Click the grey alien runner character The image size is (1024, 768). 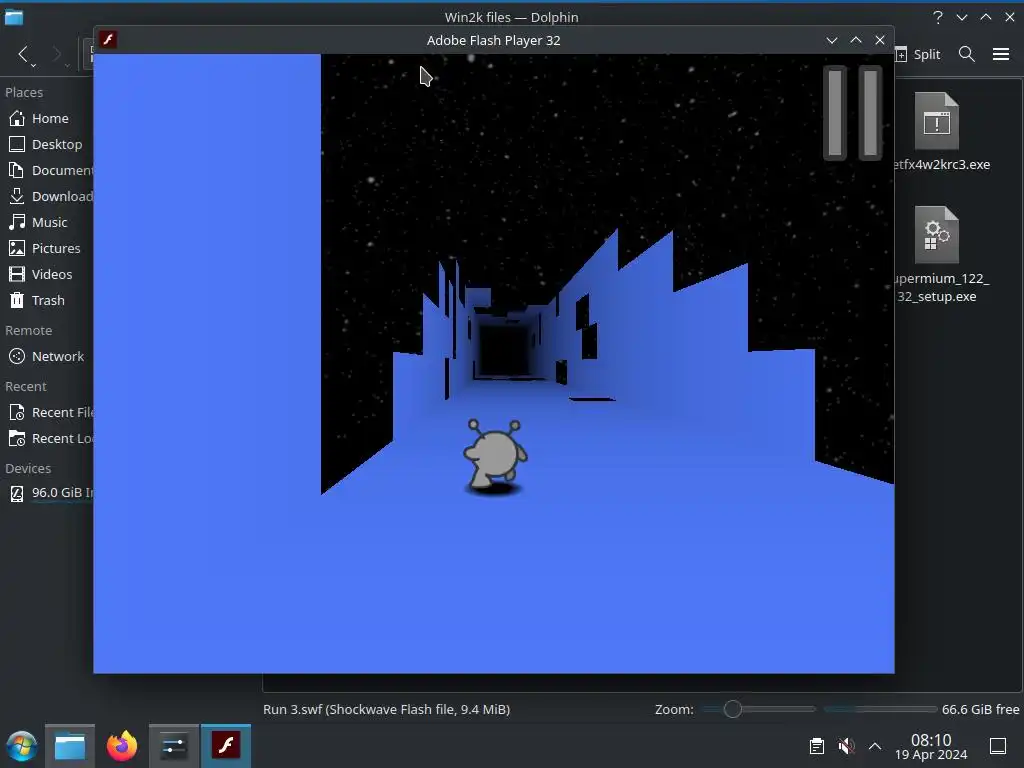click(495, 456)
